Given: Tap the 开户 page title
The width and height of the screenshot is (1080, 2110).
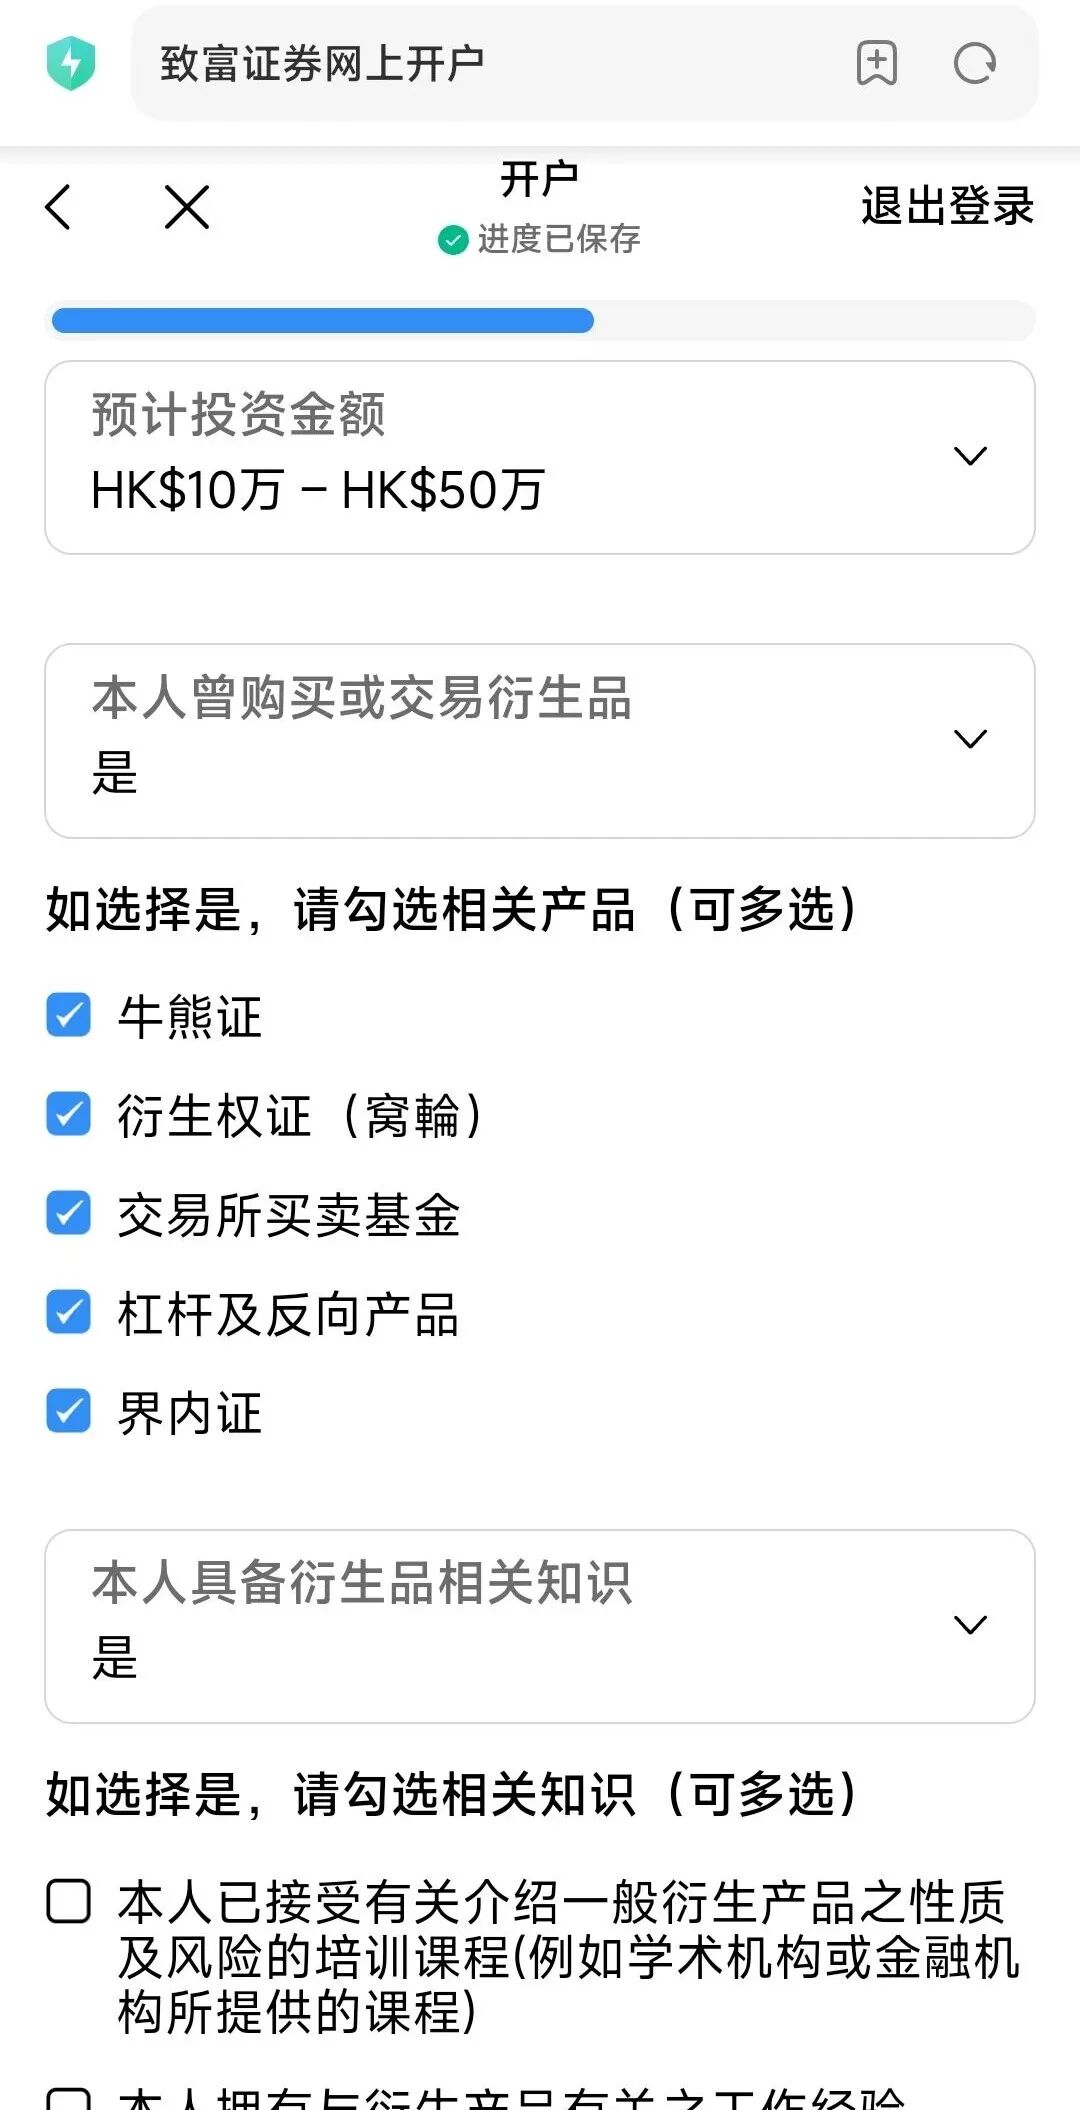Looking at the screenshot, I should pyautogui.click(x=539, y=180).
